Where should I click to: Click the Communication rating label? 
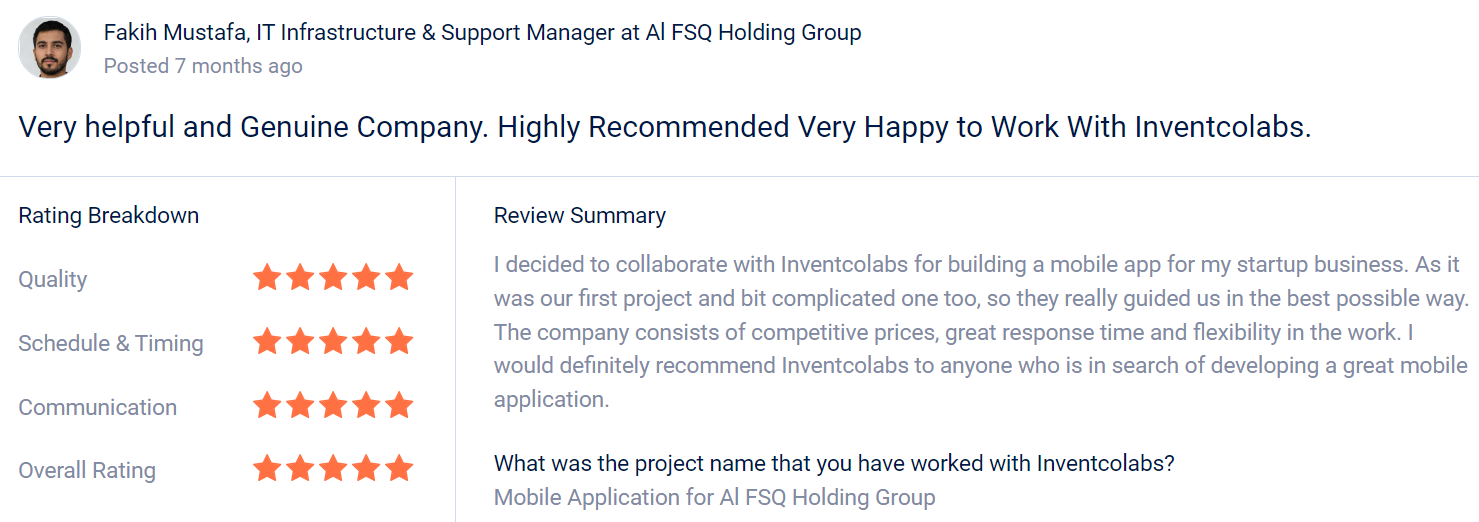pos(98,407)
